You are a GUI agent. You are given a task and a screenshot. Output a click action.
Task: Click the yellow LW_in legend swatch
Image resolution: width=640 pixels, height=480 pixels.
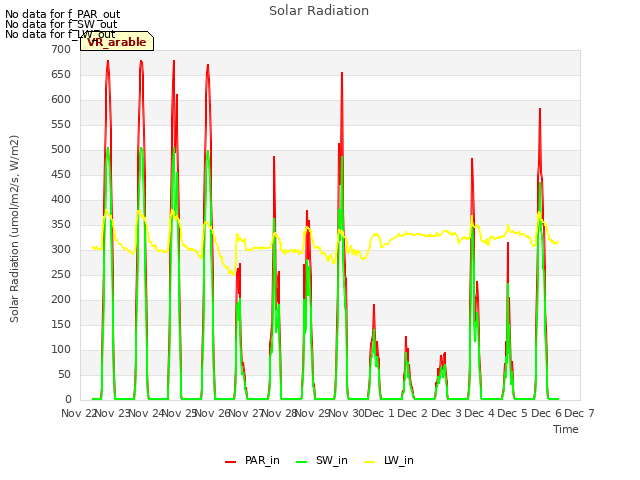(x=369, y=462)
